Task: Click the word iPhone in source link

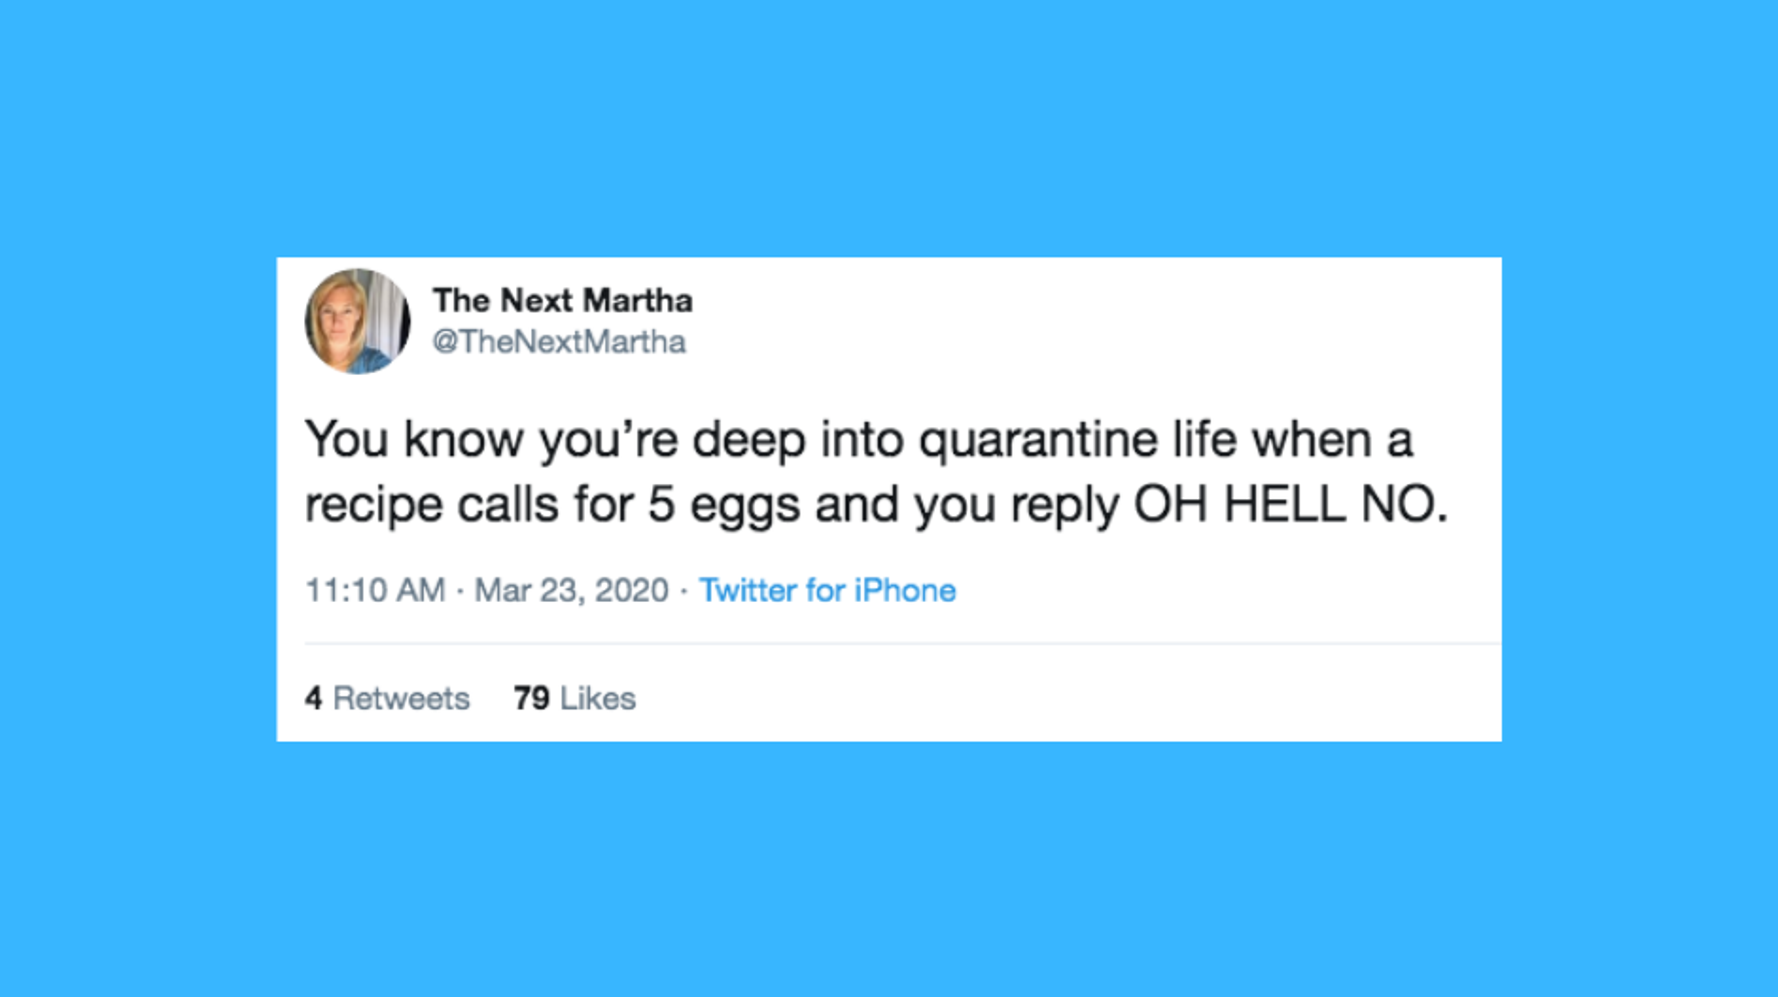Action: pyautogui.click(x=904, y=590)
